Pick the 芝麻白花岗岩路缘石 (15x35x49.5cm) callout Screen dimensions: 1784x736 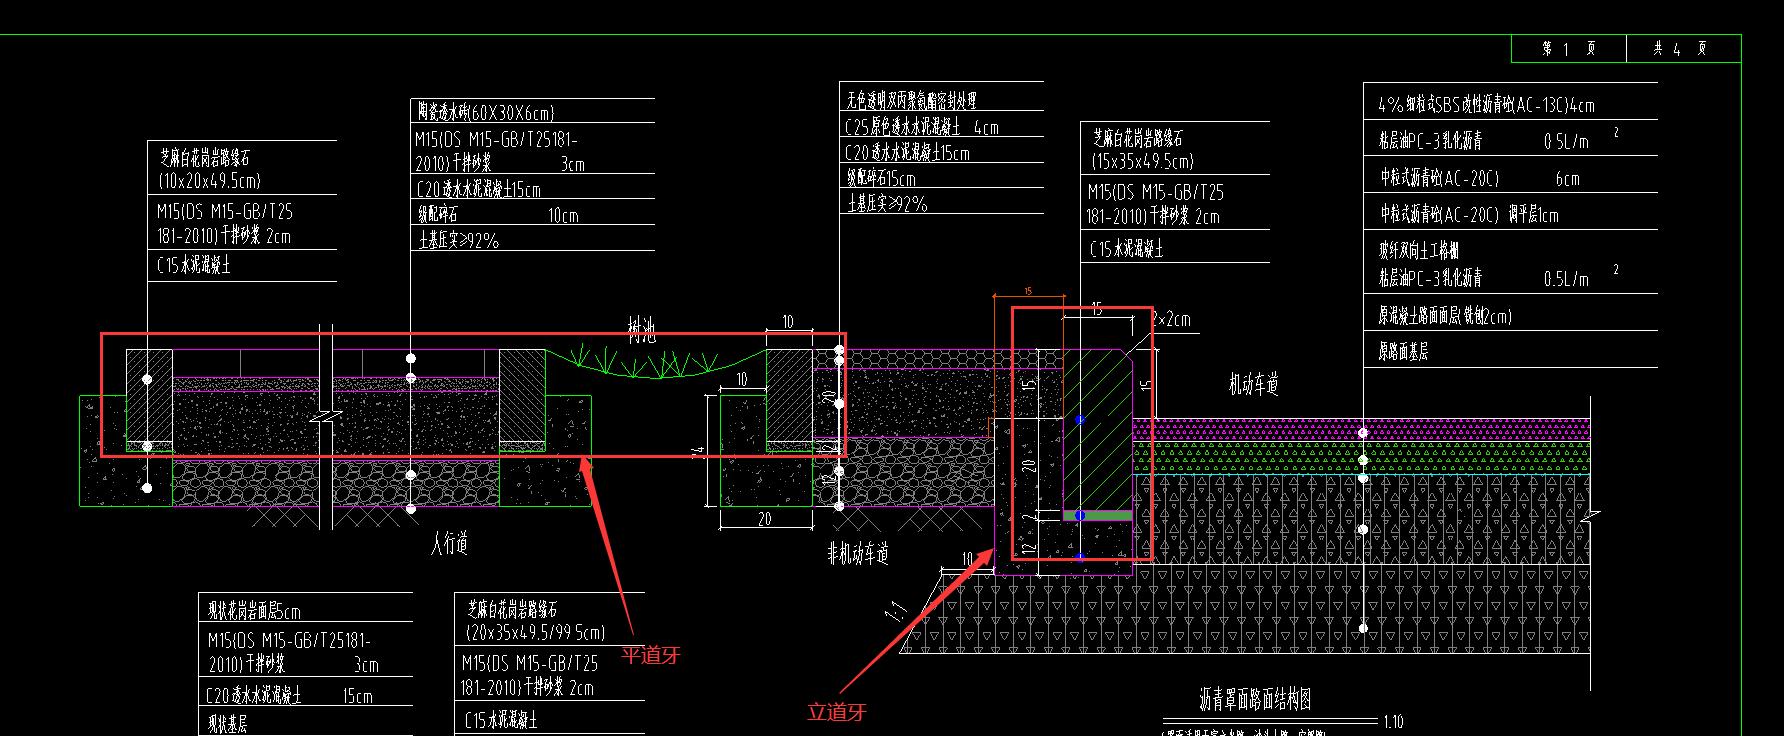click(1143, 149)
